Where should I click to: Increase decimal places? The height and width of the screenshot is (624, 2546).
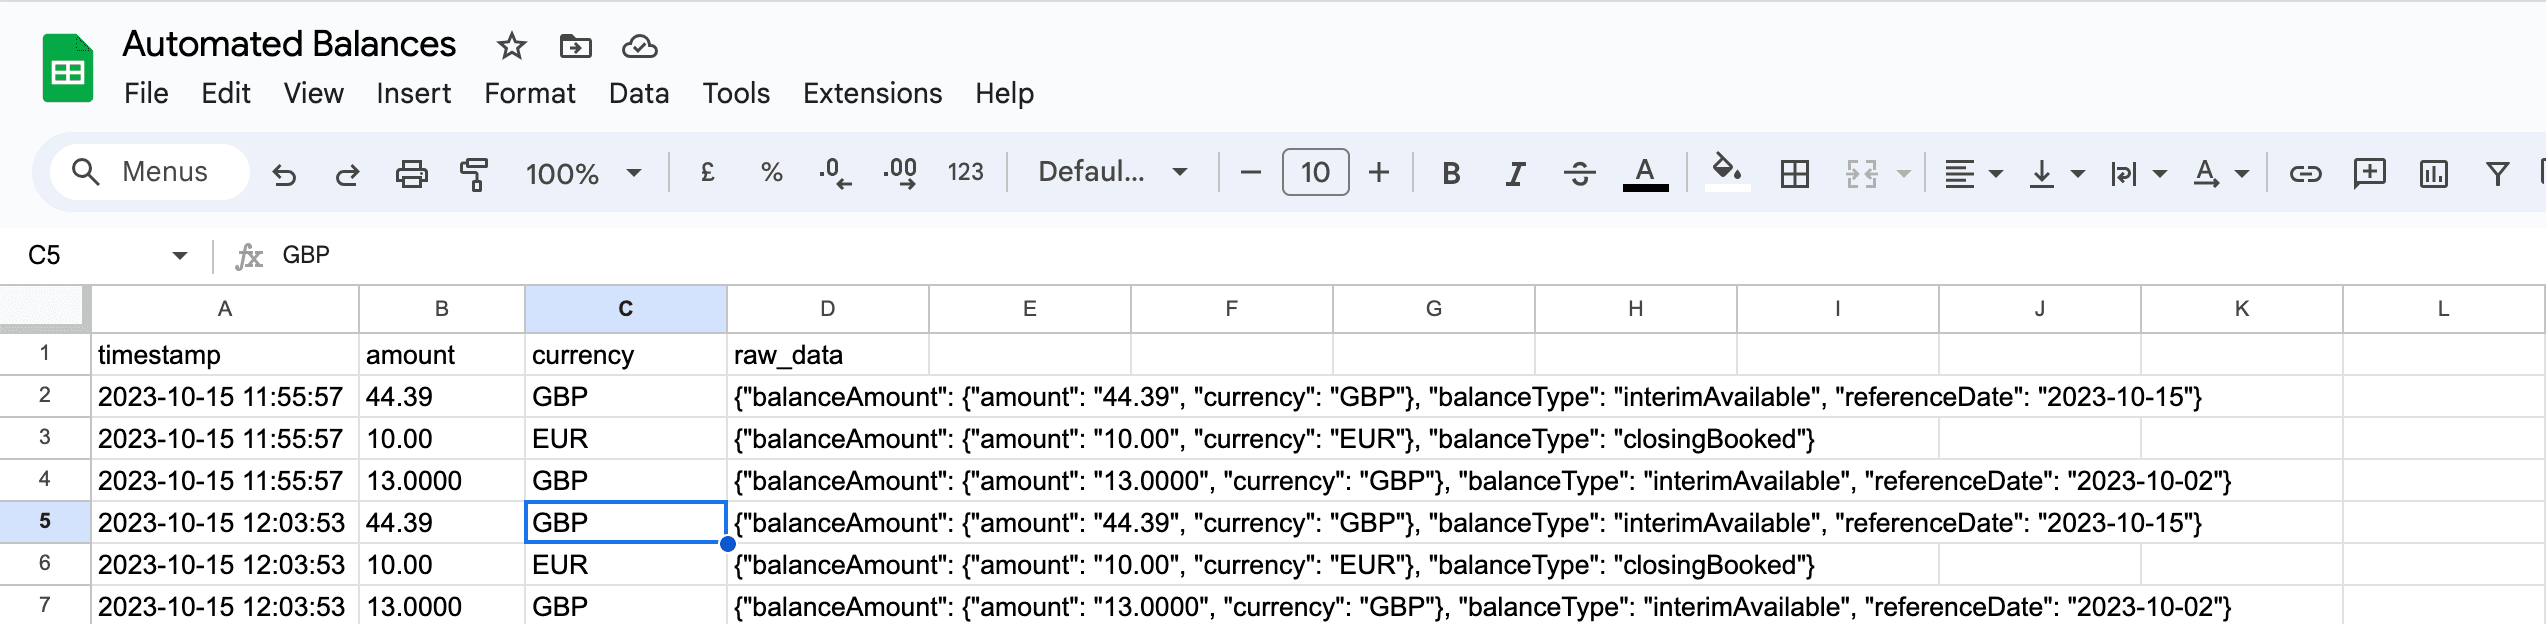(x=900, y=173)
